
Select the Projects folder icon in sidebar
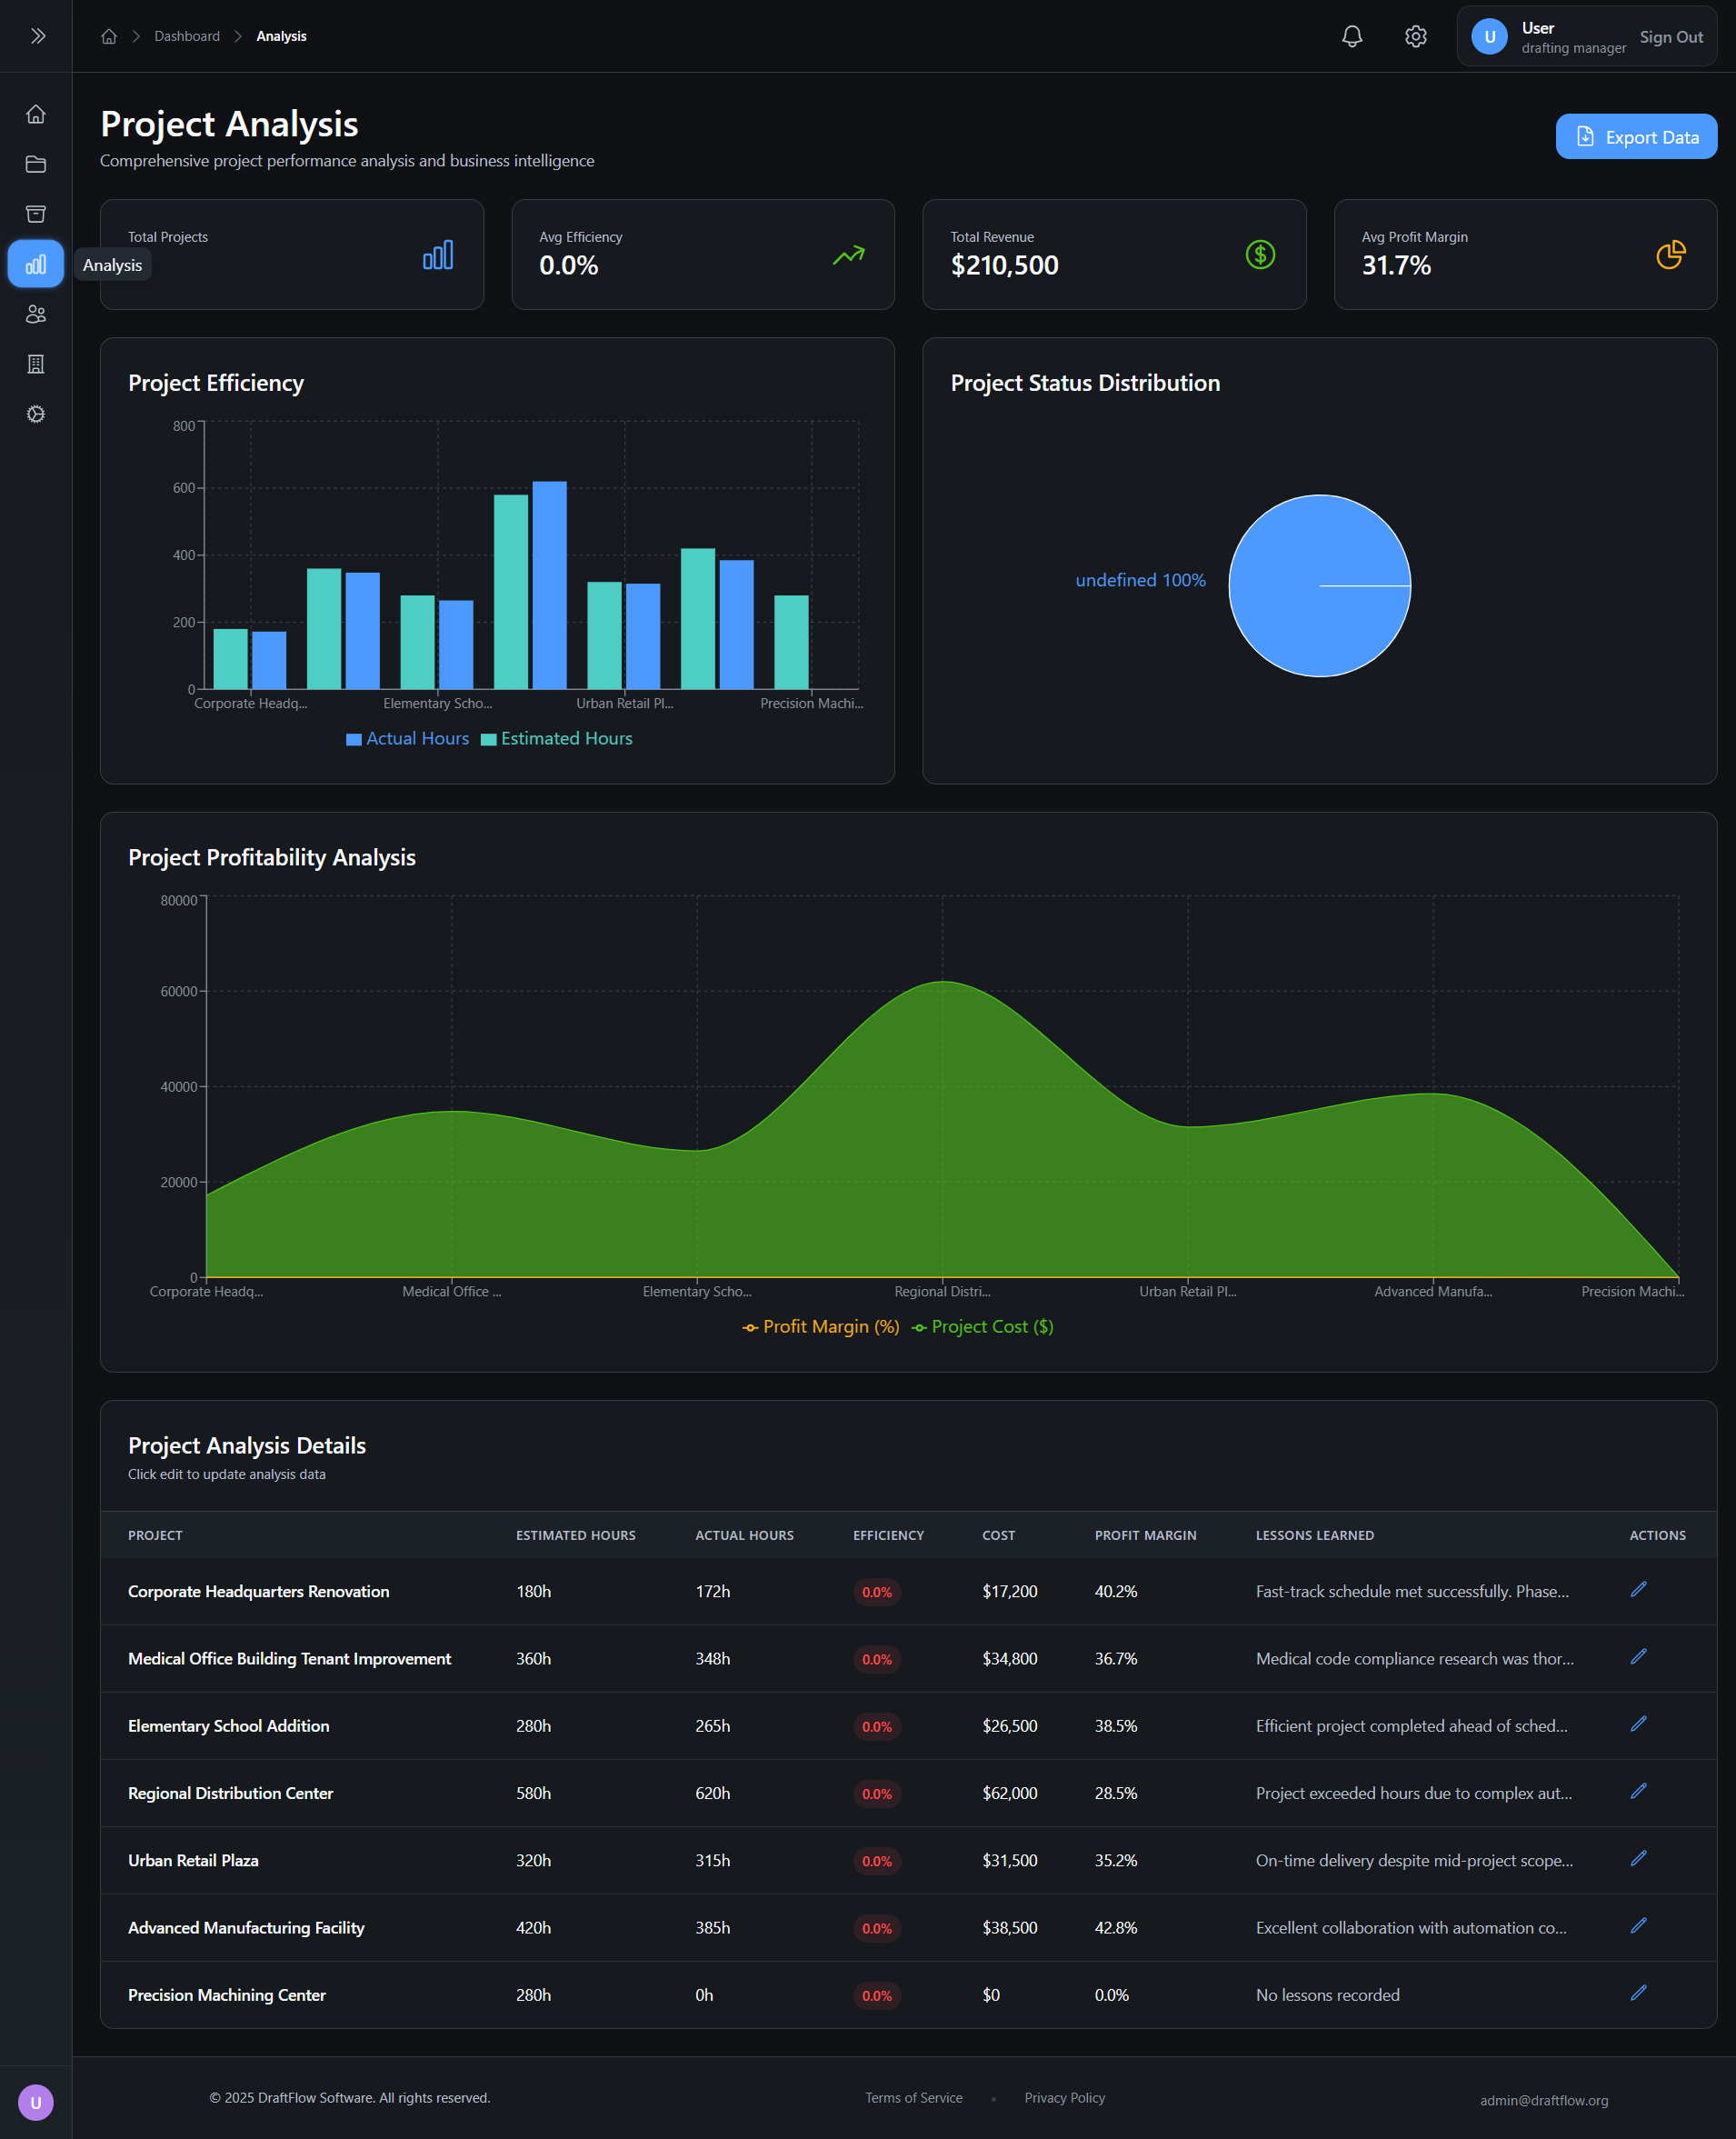click(36, 164)
